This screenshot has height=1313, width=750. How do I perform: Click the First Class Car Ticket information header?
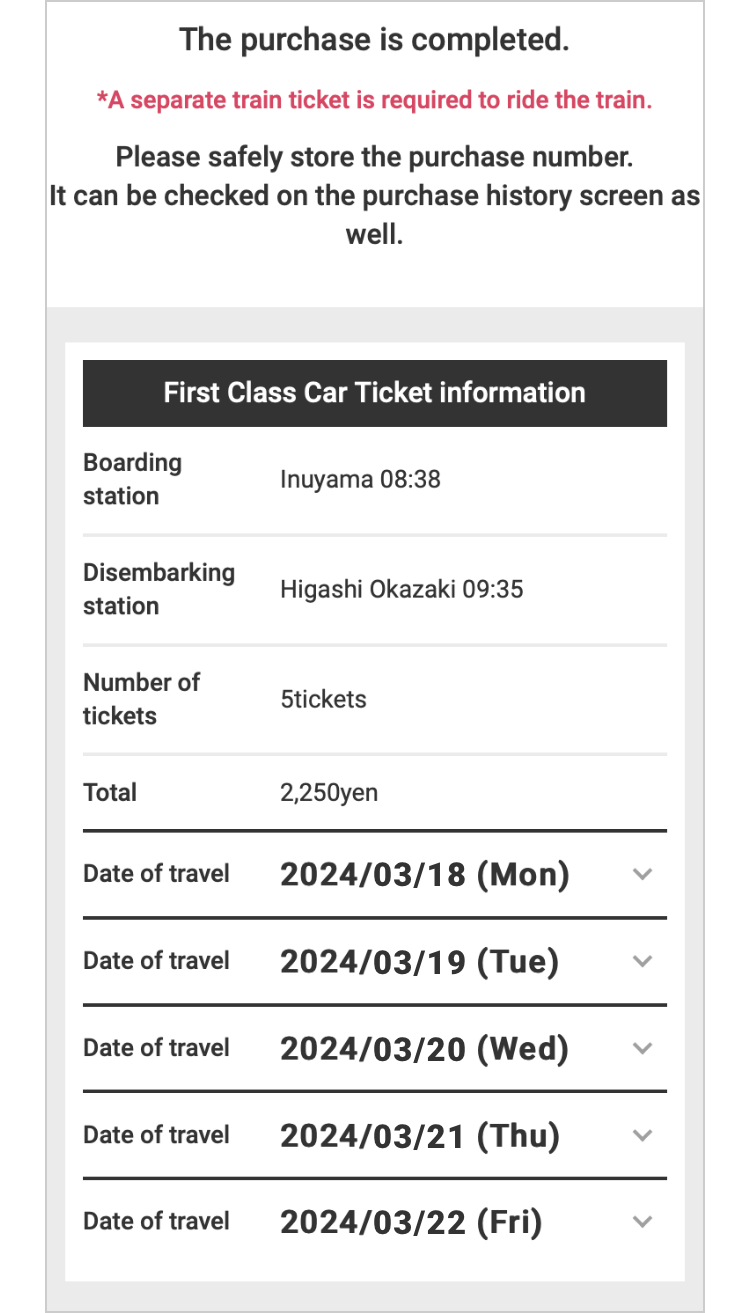click(x=374, y=392)
